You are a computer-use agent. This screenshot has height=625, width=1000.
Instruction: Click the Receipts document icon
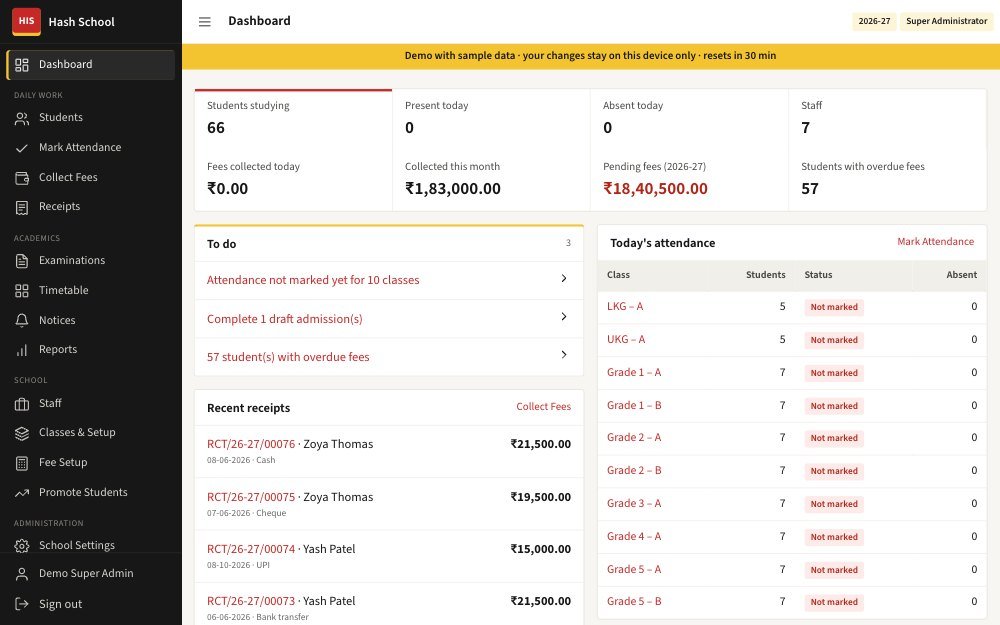pyautogui.click(x=22, y=207)
